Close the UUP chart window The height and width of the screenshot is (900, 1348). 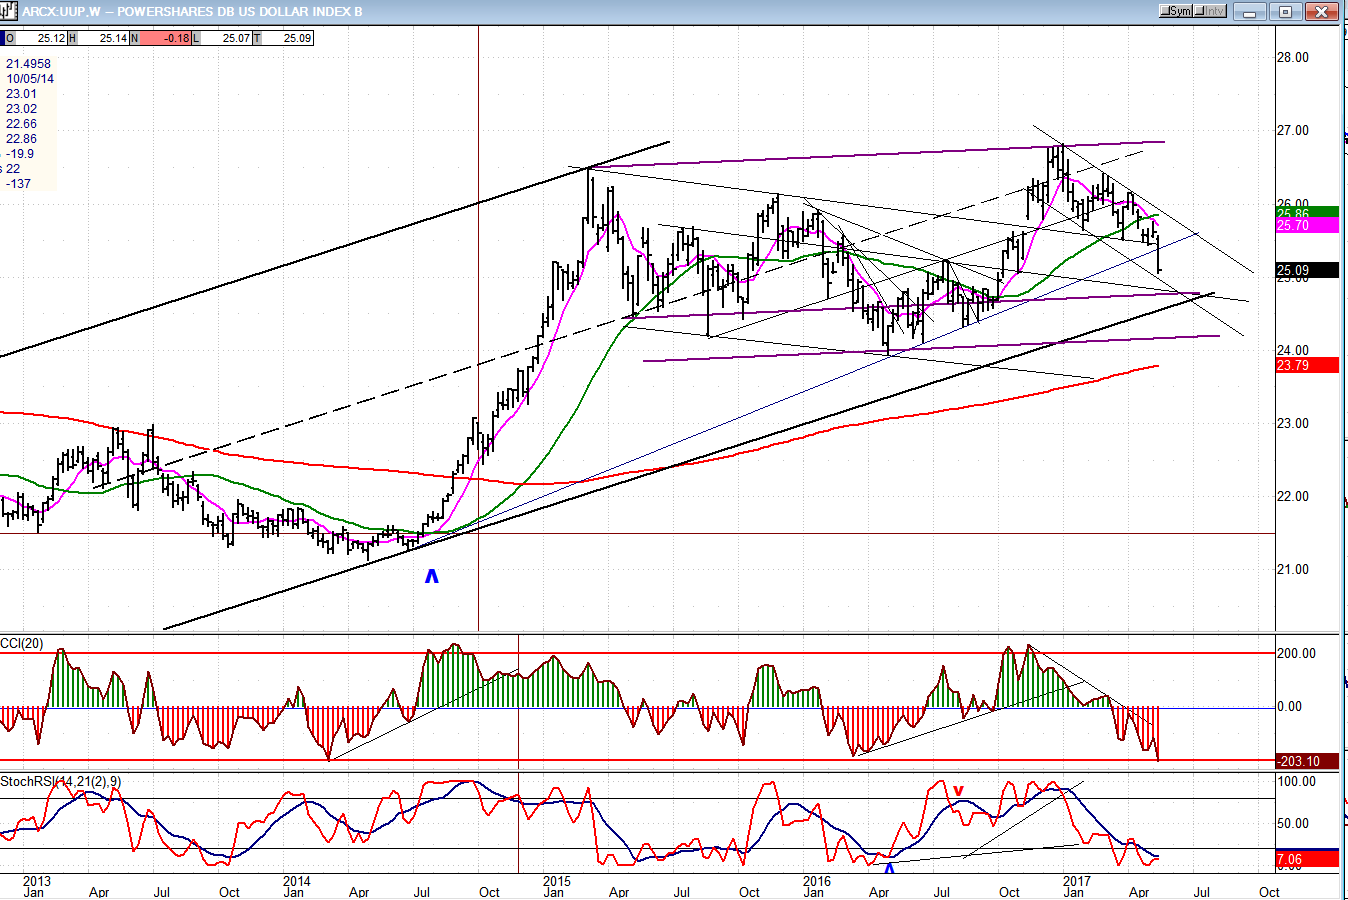tap(1322, 12)
